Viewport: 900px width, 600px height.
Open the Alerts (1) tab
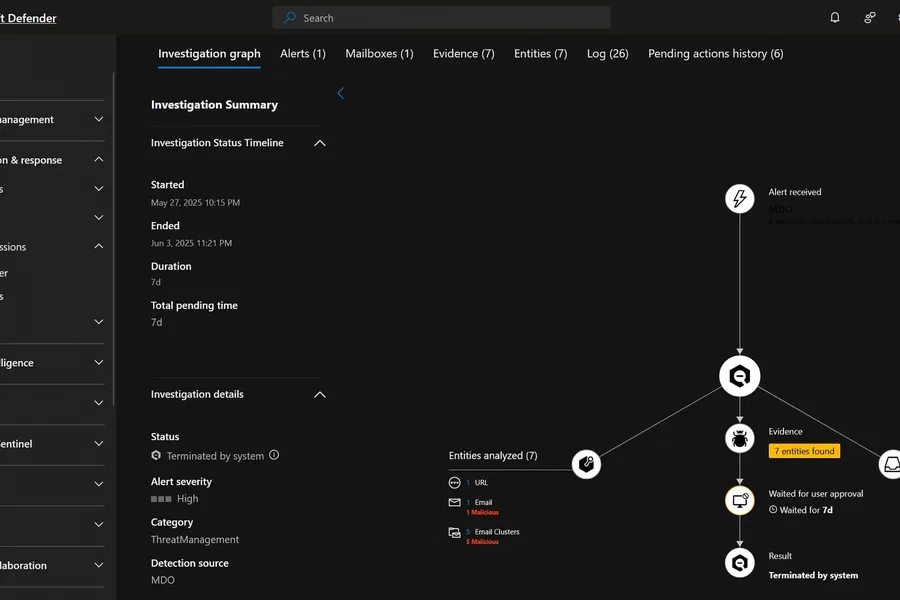click(302, 53)
